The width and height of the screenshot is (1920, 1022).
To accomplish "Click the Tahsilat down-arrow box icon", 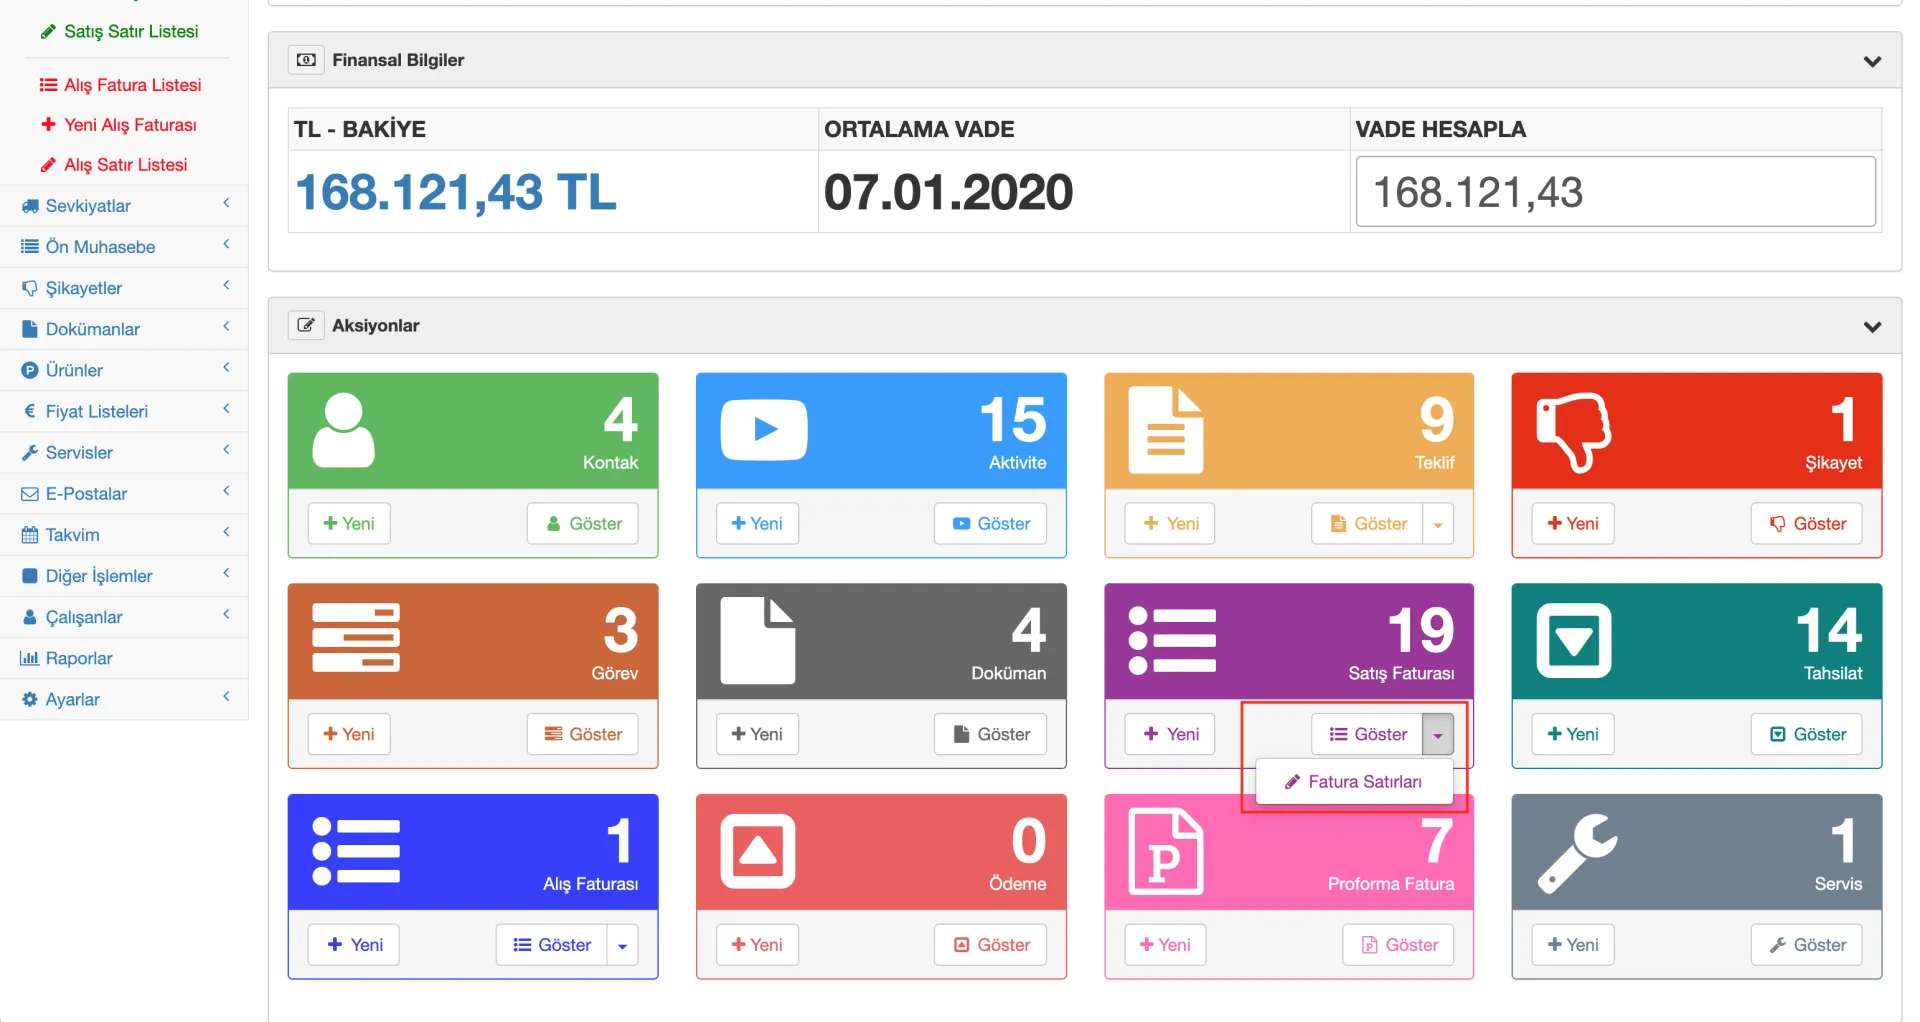I will click(1574, 640).
